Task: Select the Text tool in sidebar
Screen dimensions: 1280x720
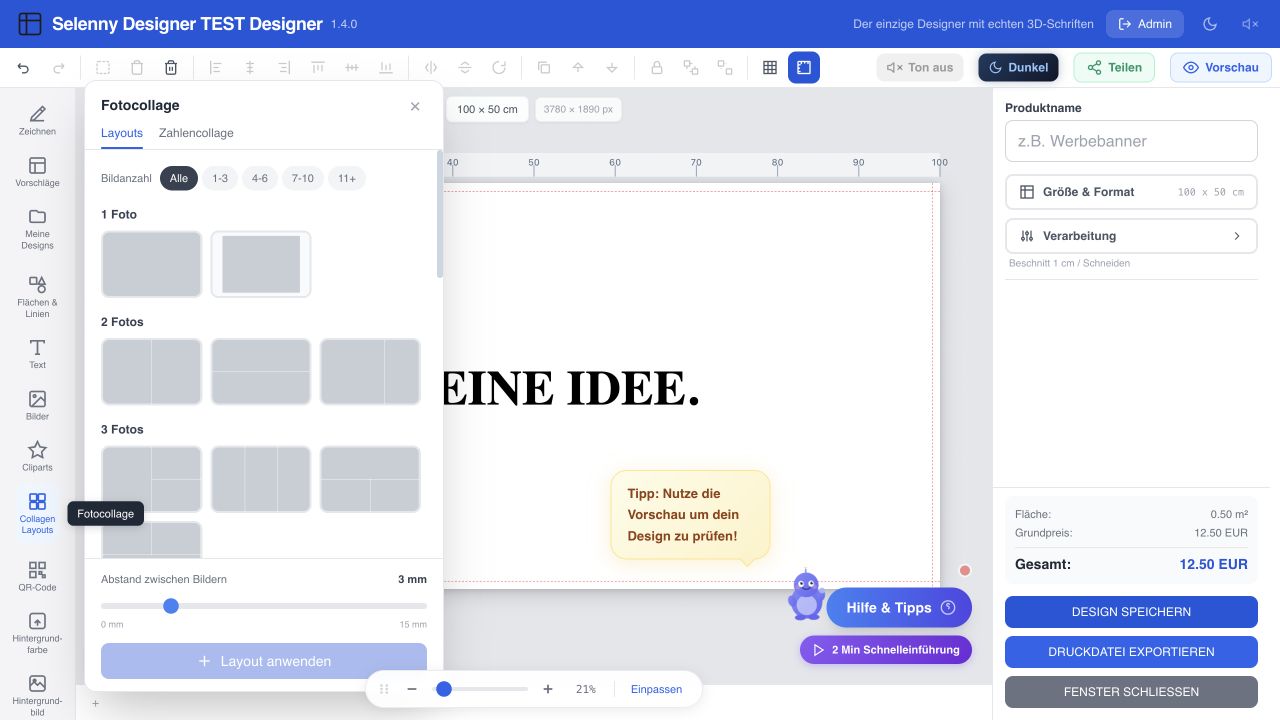Action: pos(37,354)
